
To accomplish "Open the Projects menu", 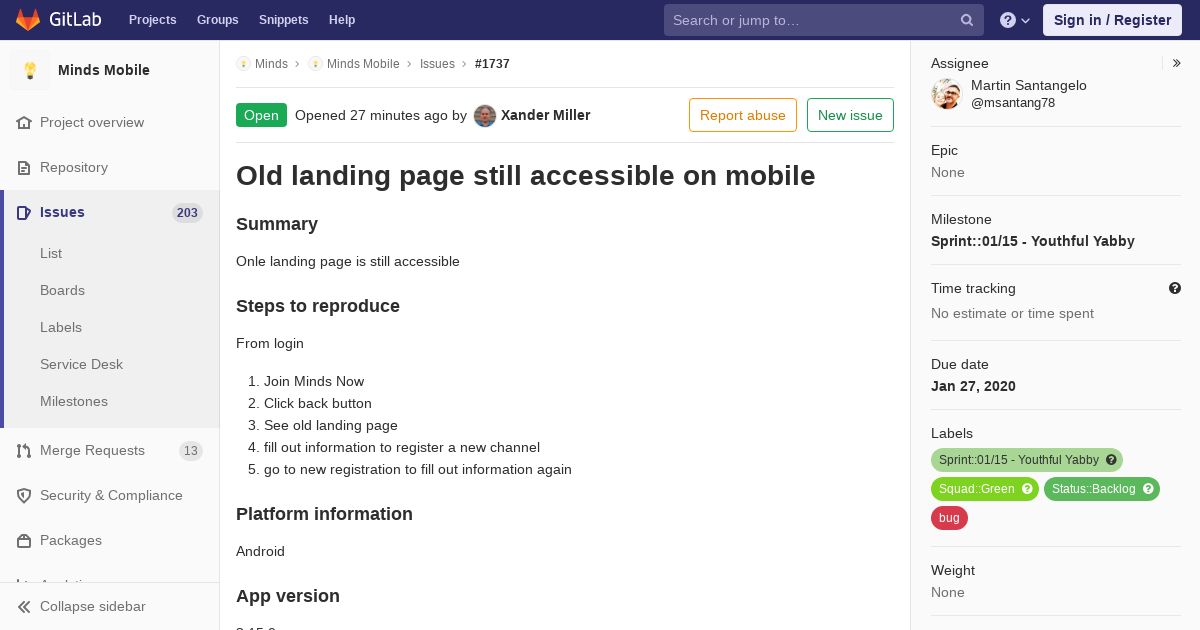I will point(152,20).
